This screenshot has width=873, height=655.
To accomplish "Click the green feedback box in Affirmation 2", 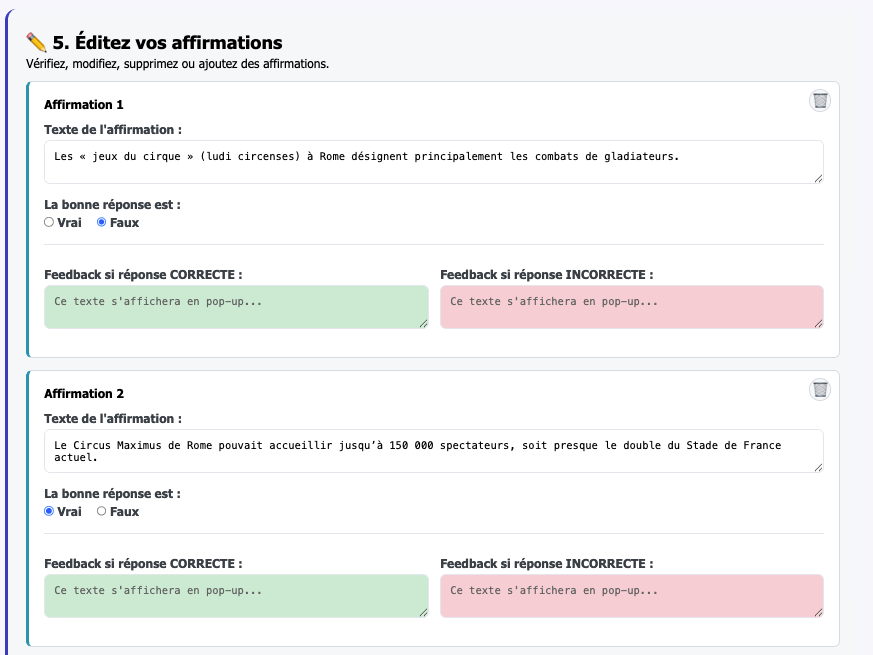I will (236, 596).
